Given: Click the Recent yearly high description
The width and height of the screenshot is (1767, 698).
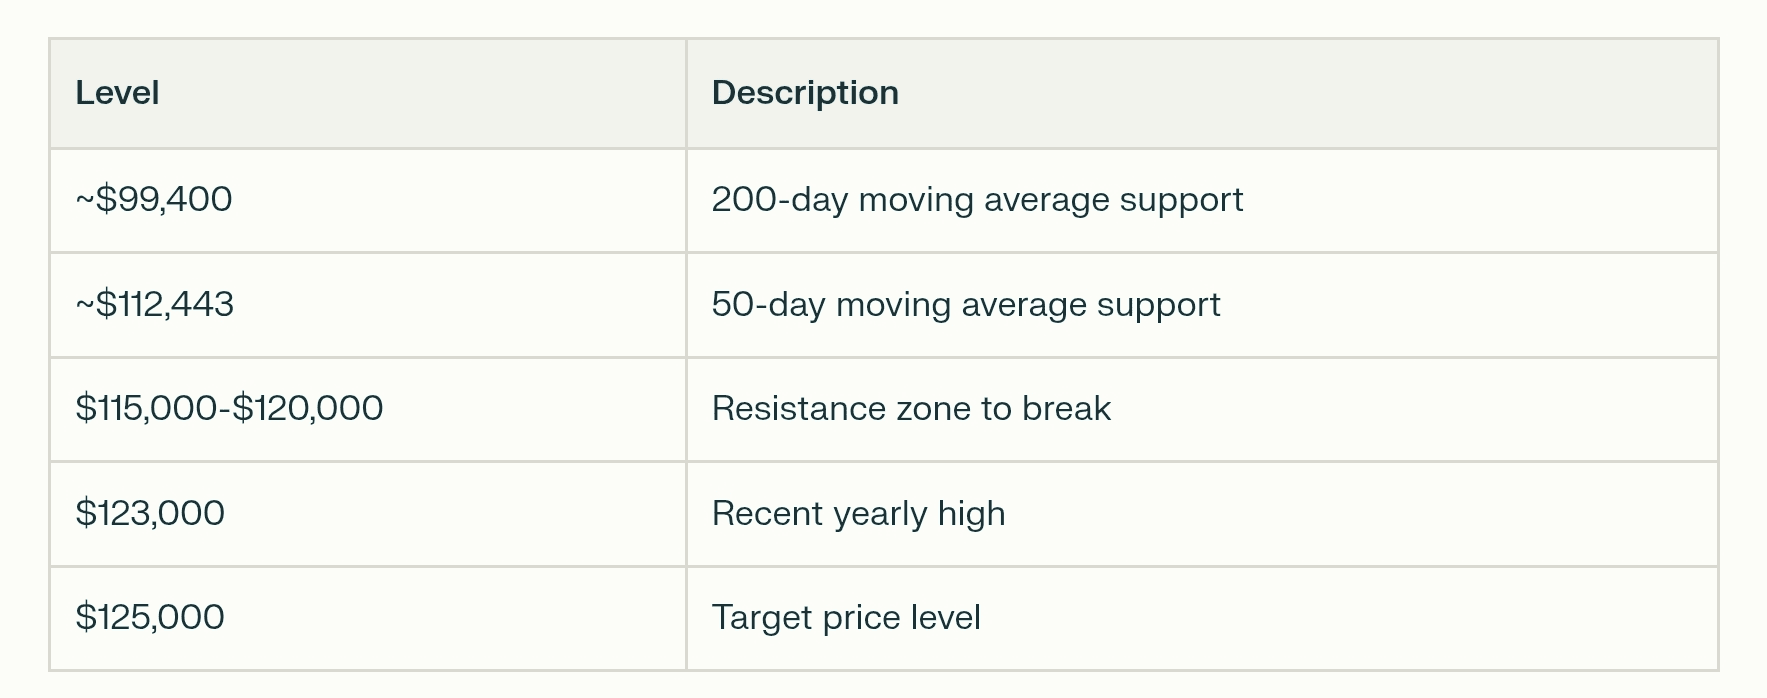Looking at the screenshot, I should coord(858,513).
